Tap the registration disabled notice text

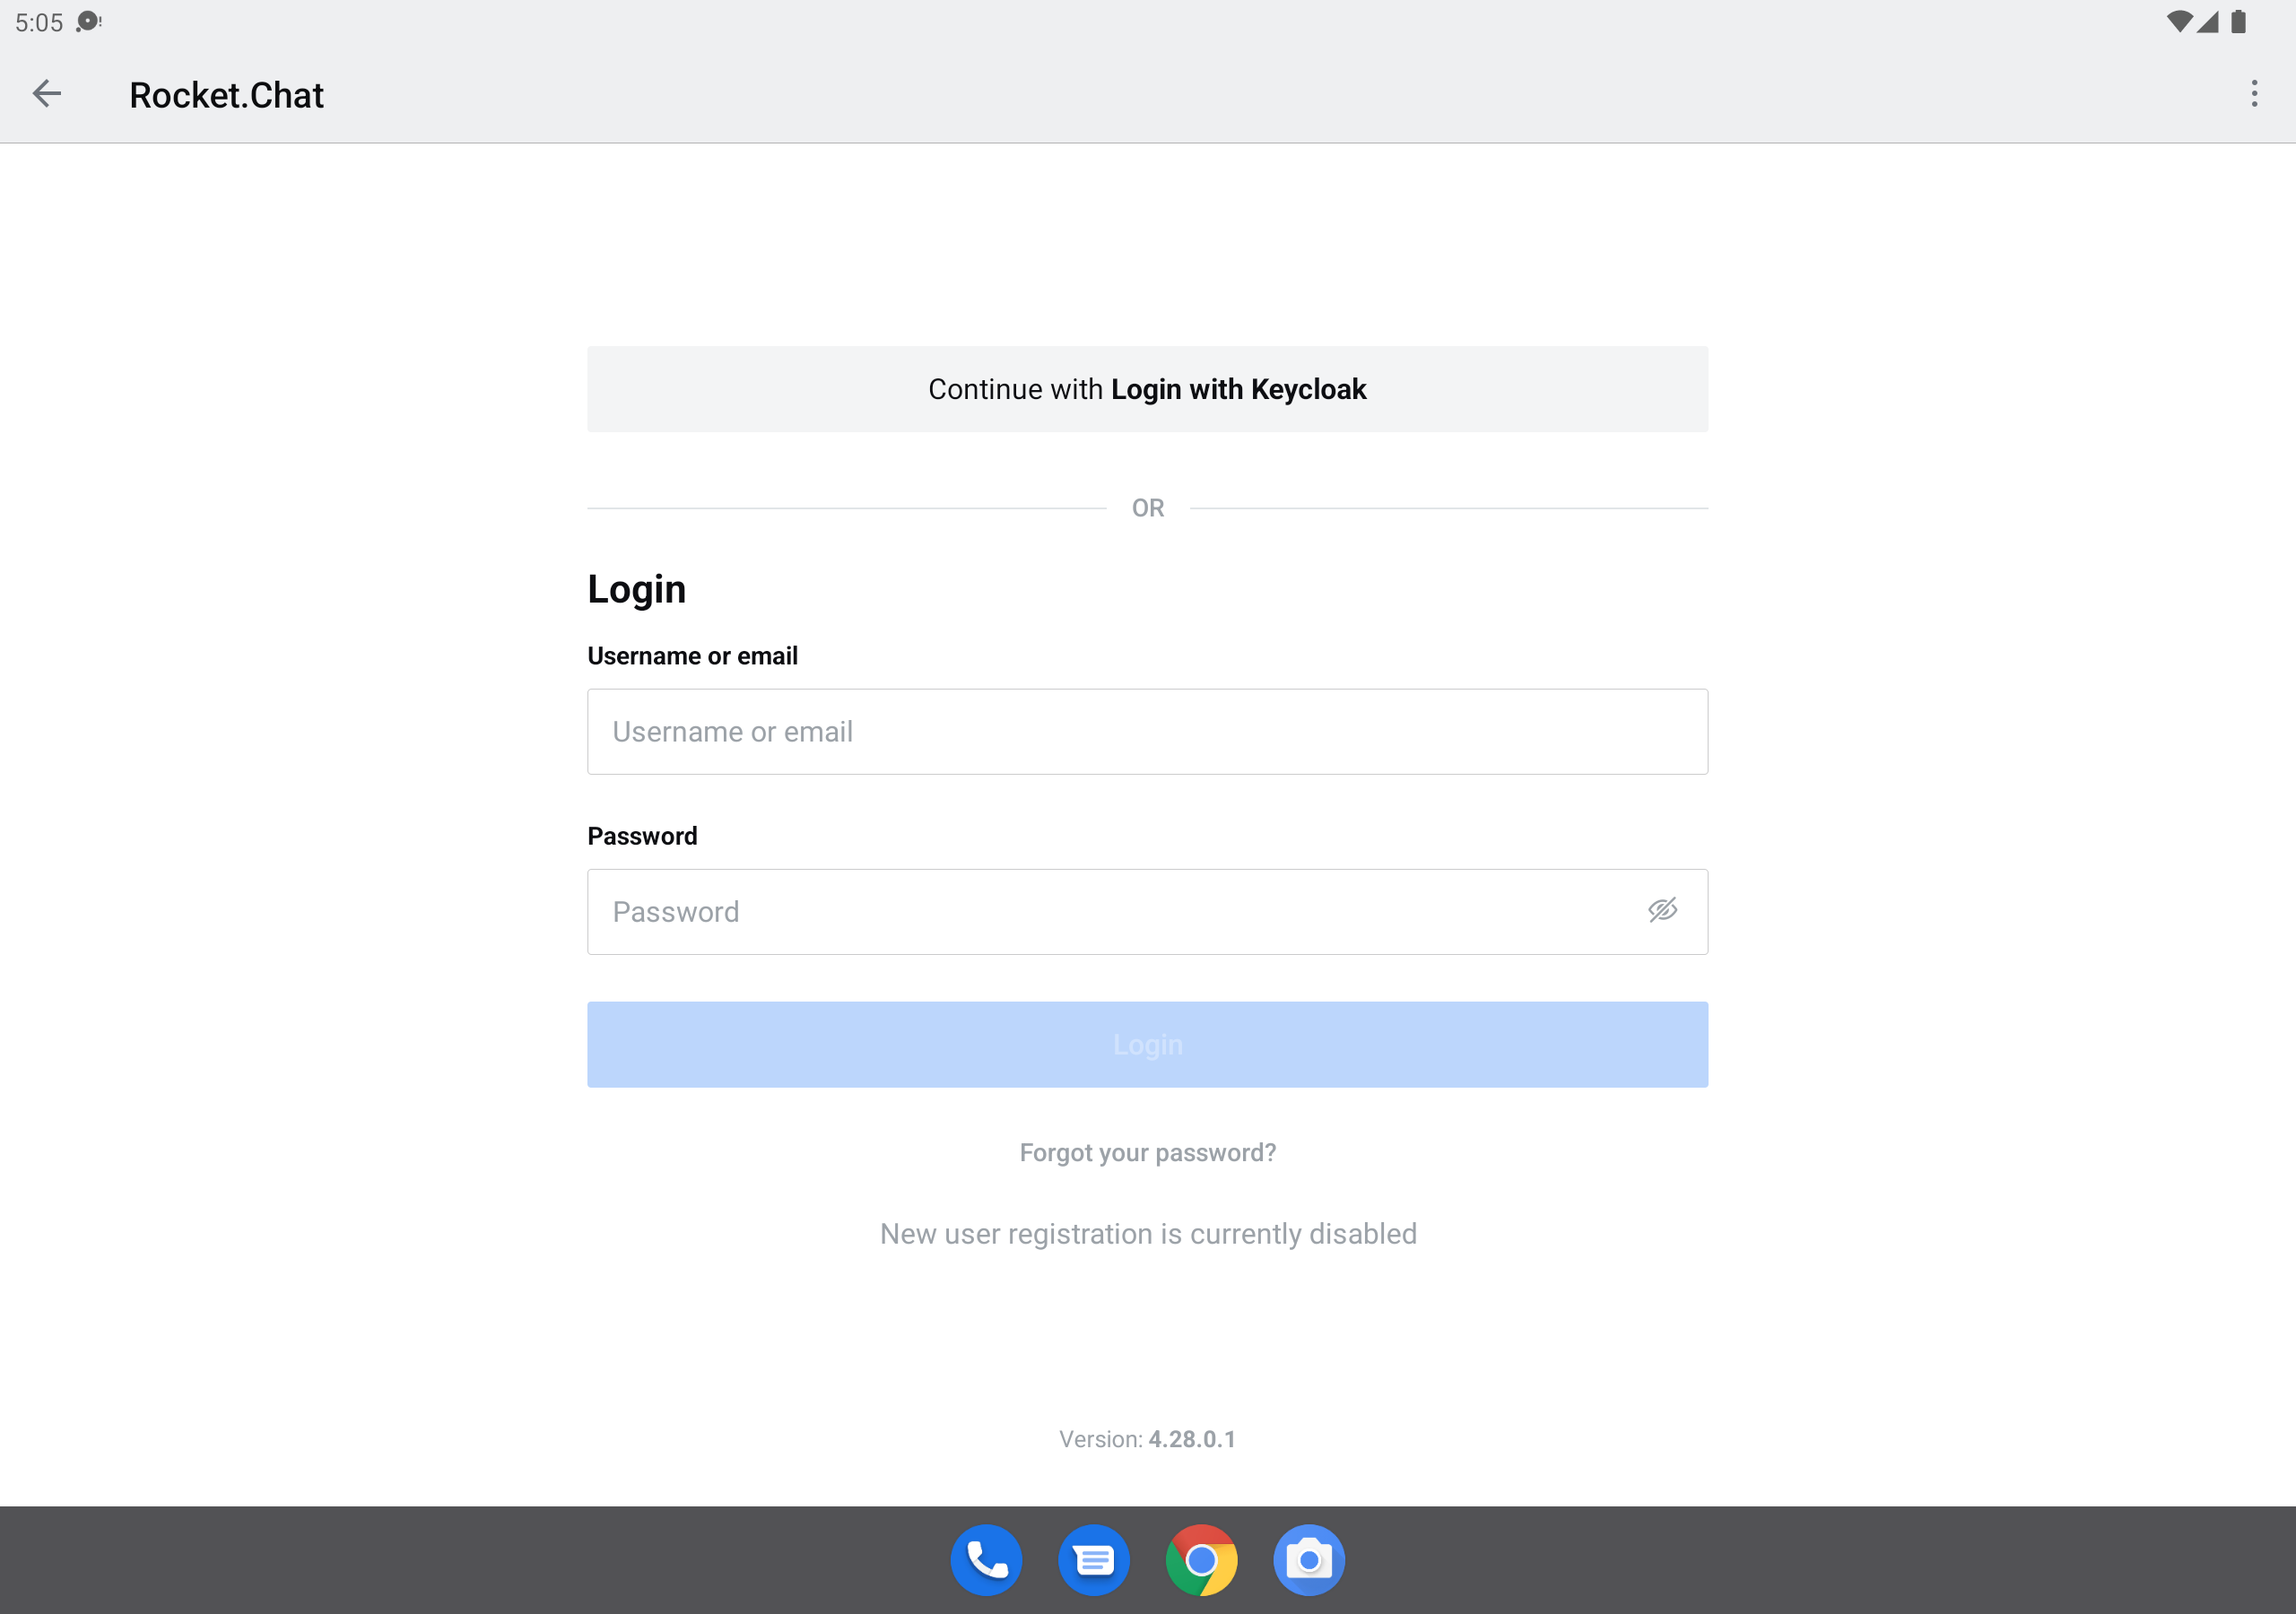click(x=1148, y=1233)
